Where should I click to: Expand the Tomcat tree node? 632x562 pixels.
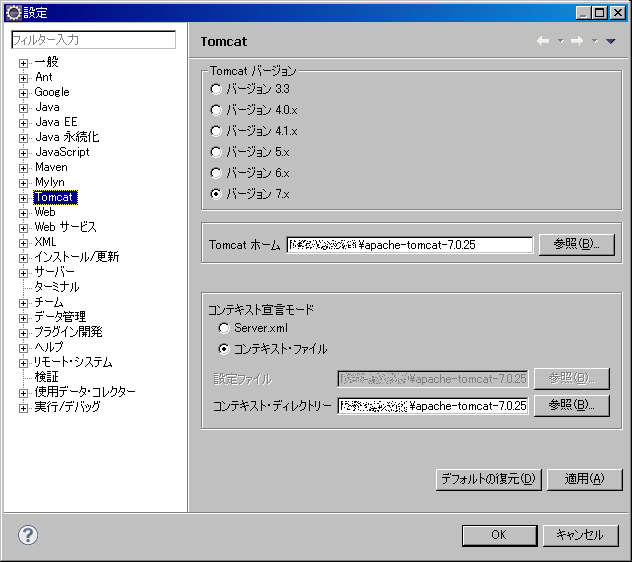(x=23, y=198)
